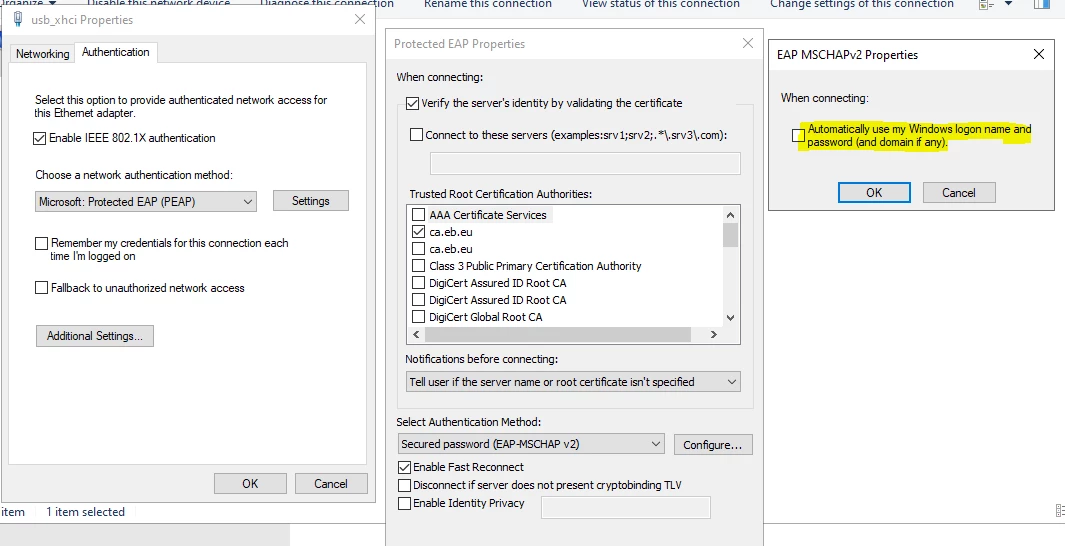Check Class 3 Public Primary Certification Authority
Viewport: 1065px width, 546px height.
418,266
